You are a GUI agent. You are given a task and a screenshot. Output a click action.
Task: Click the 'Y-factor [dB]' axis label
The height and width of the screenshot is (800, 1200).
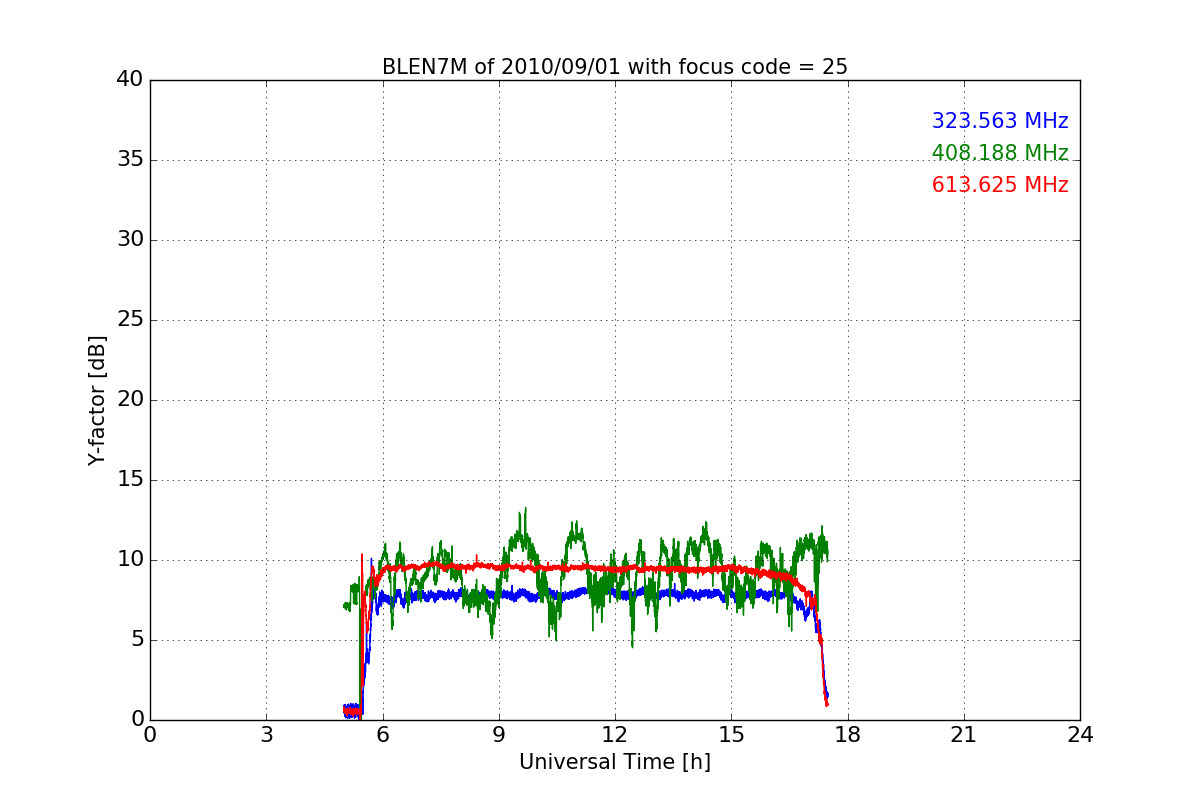[97, 400]
